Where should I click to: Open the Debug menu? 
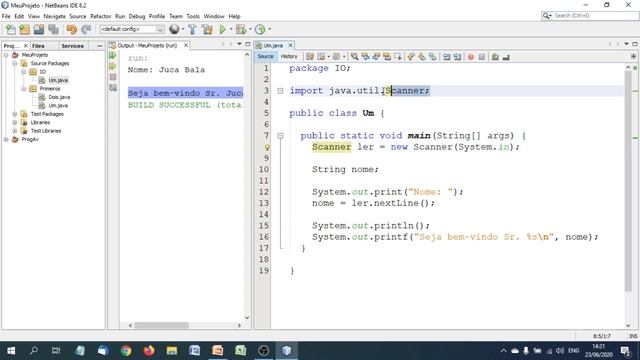point(137,16)
